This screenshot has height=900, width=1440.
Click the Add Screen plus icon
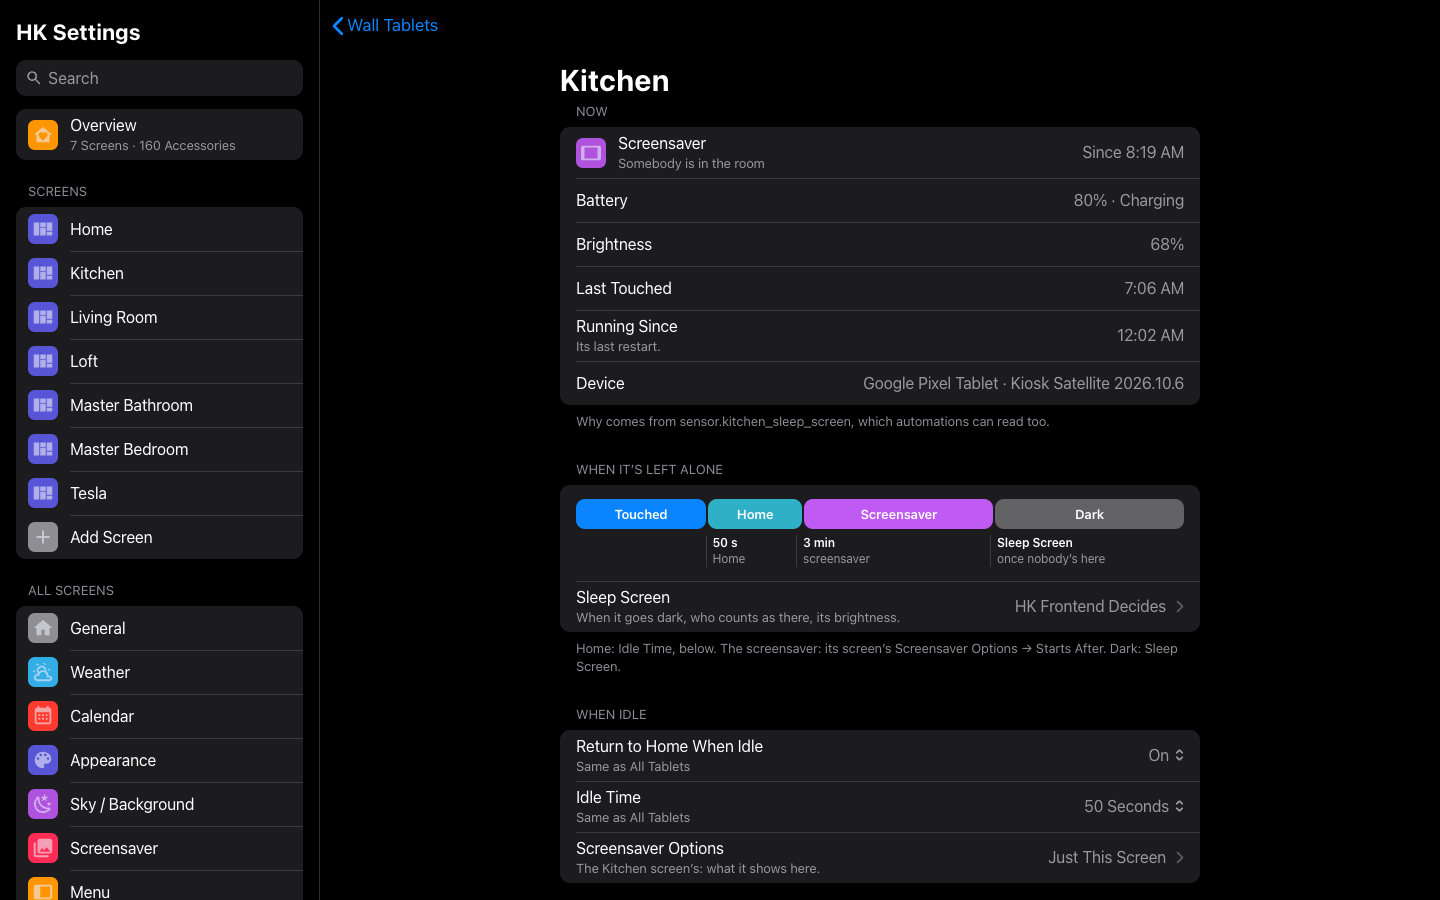(x=43, y=537)
